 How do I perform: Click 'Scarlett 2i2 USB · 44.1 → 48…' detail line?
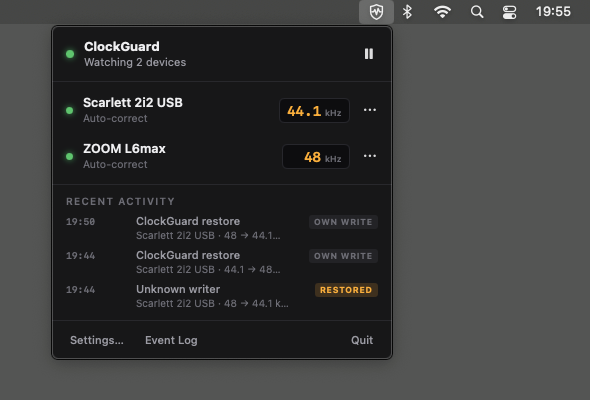[208, 270]
